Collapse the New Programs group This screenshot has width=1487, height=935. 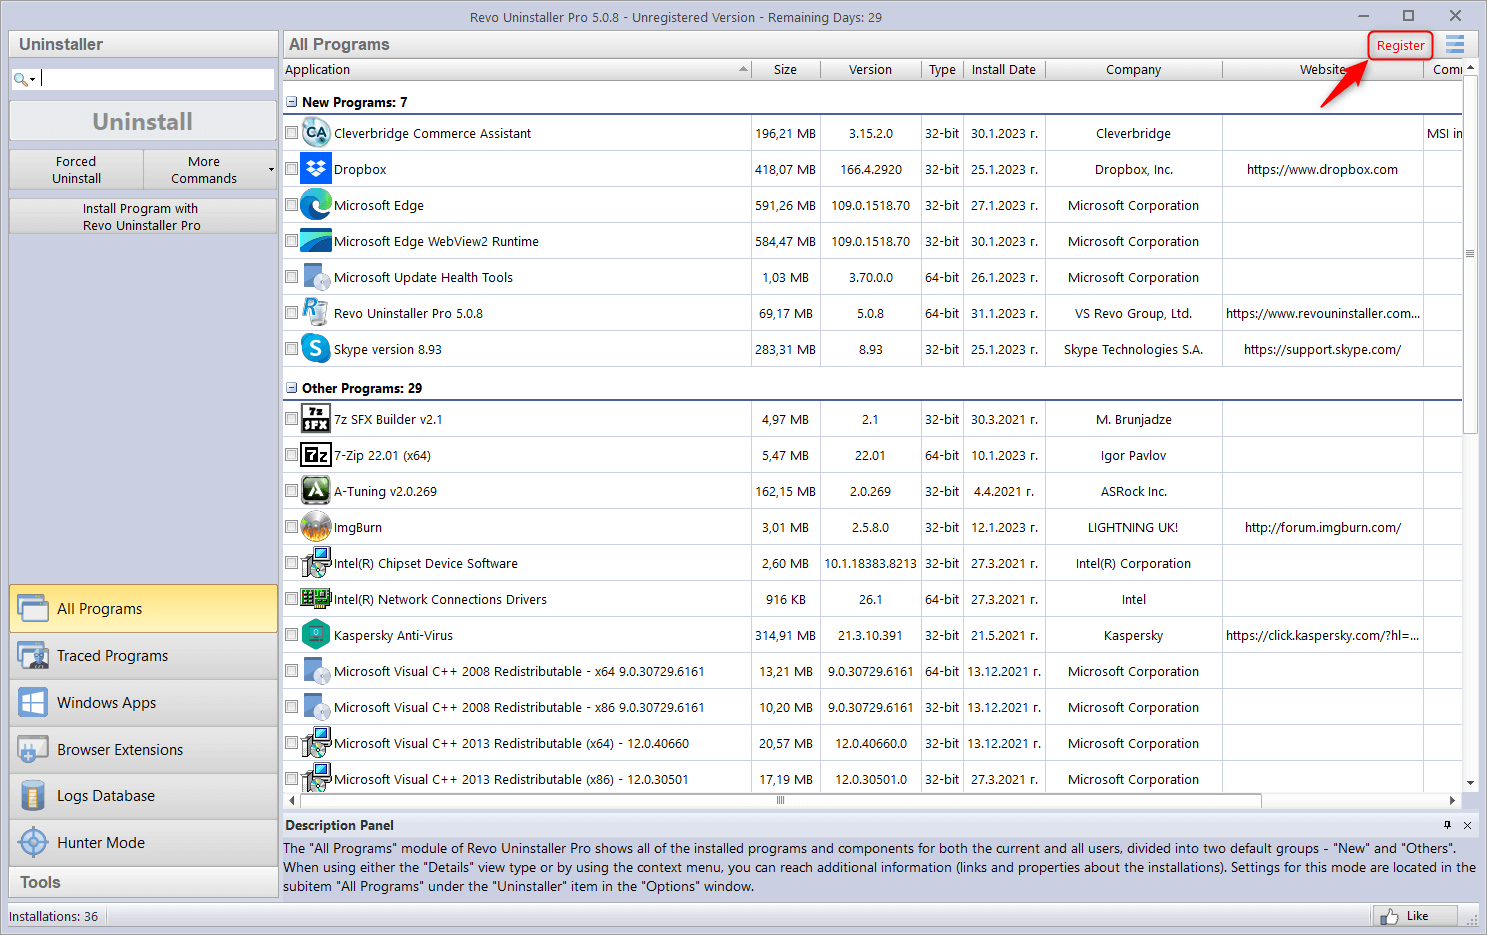click(292, 102)
